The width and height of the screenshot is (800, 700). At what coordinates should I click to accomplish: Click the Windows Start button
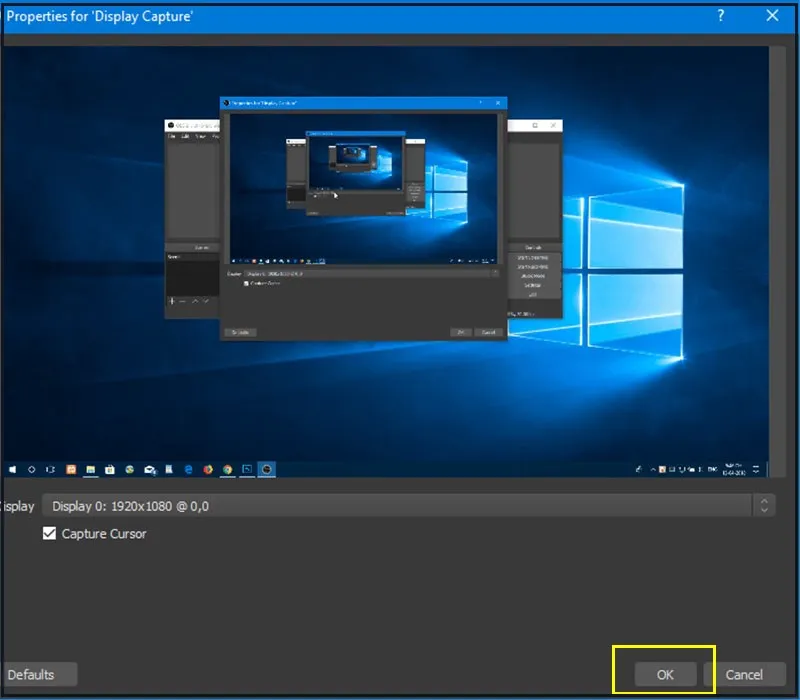tap(11, 469)
